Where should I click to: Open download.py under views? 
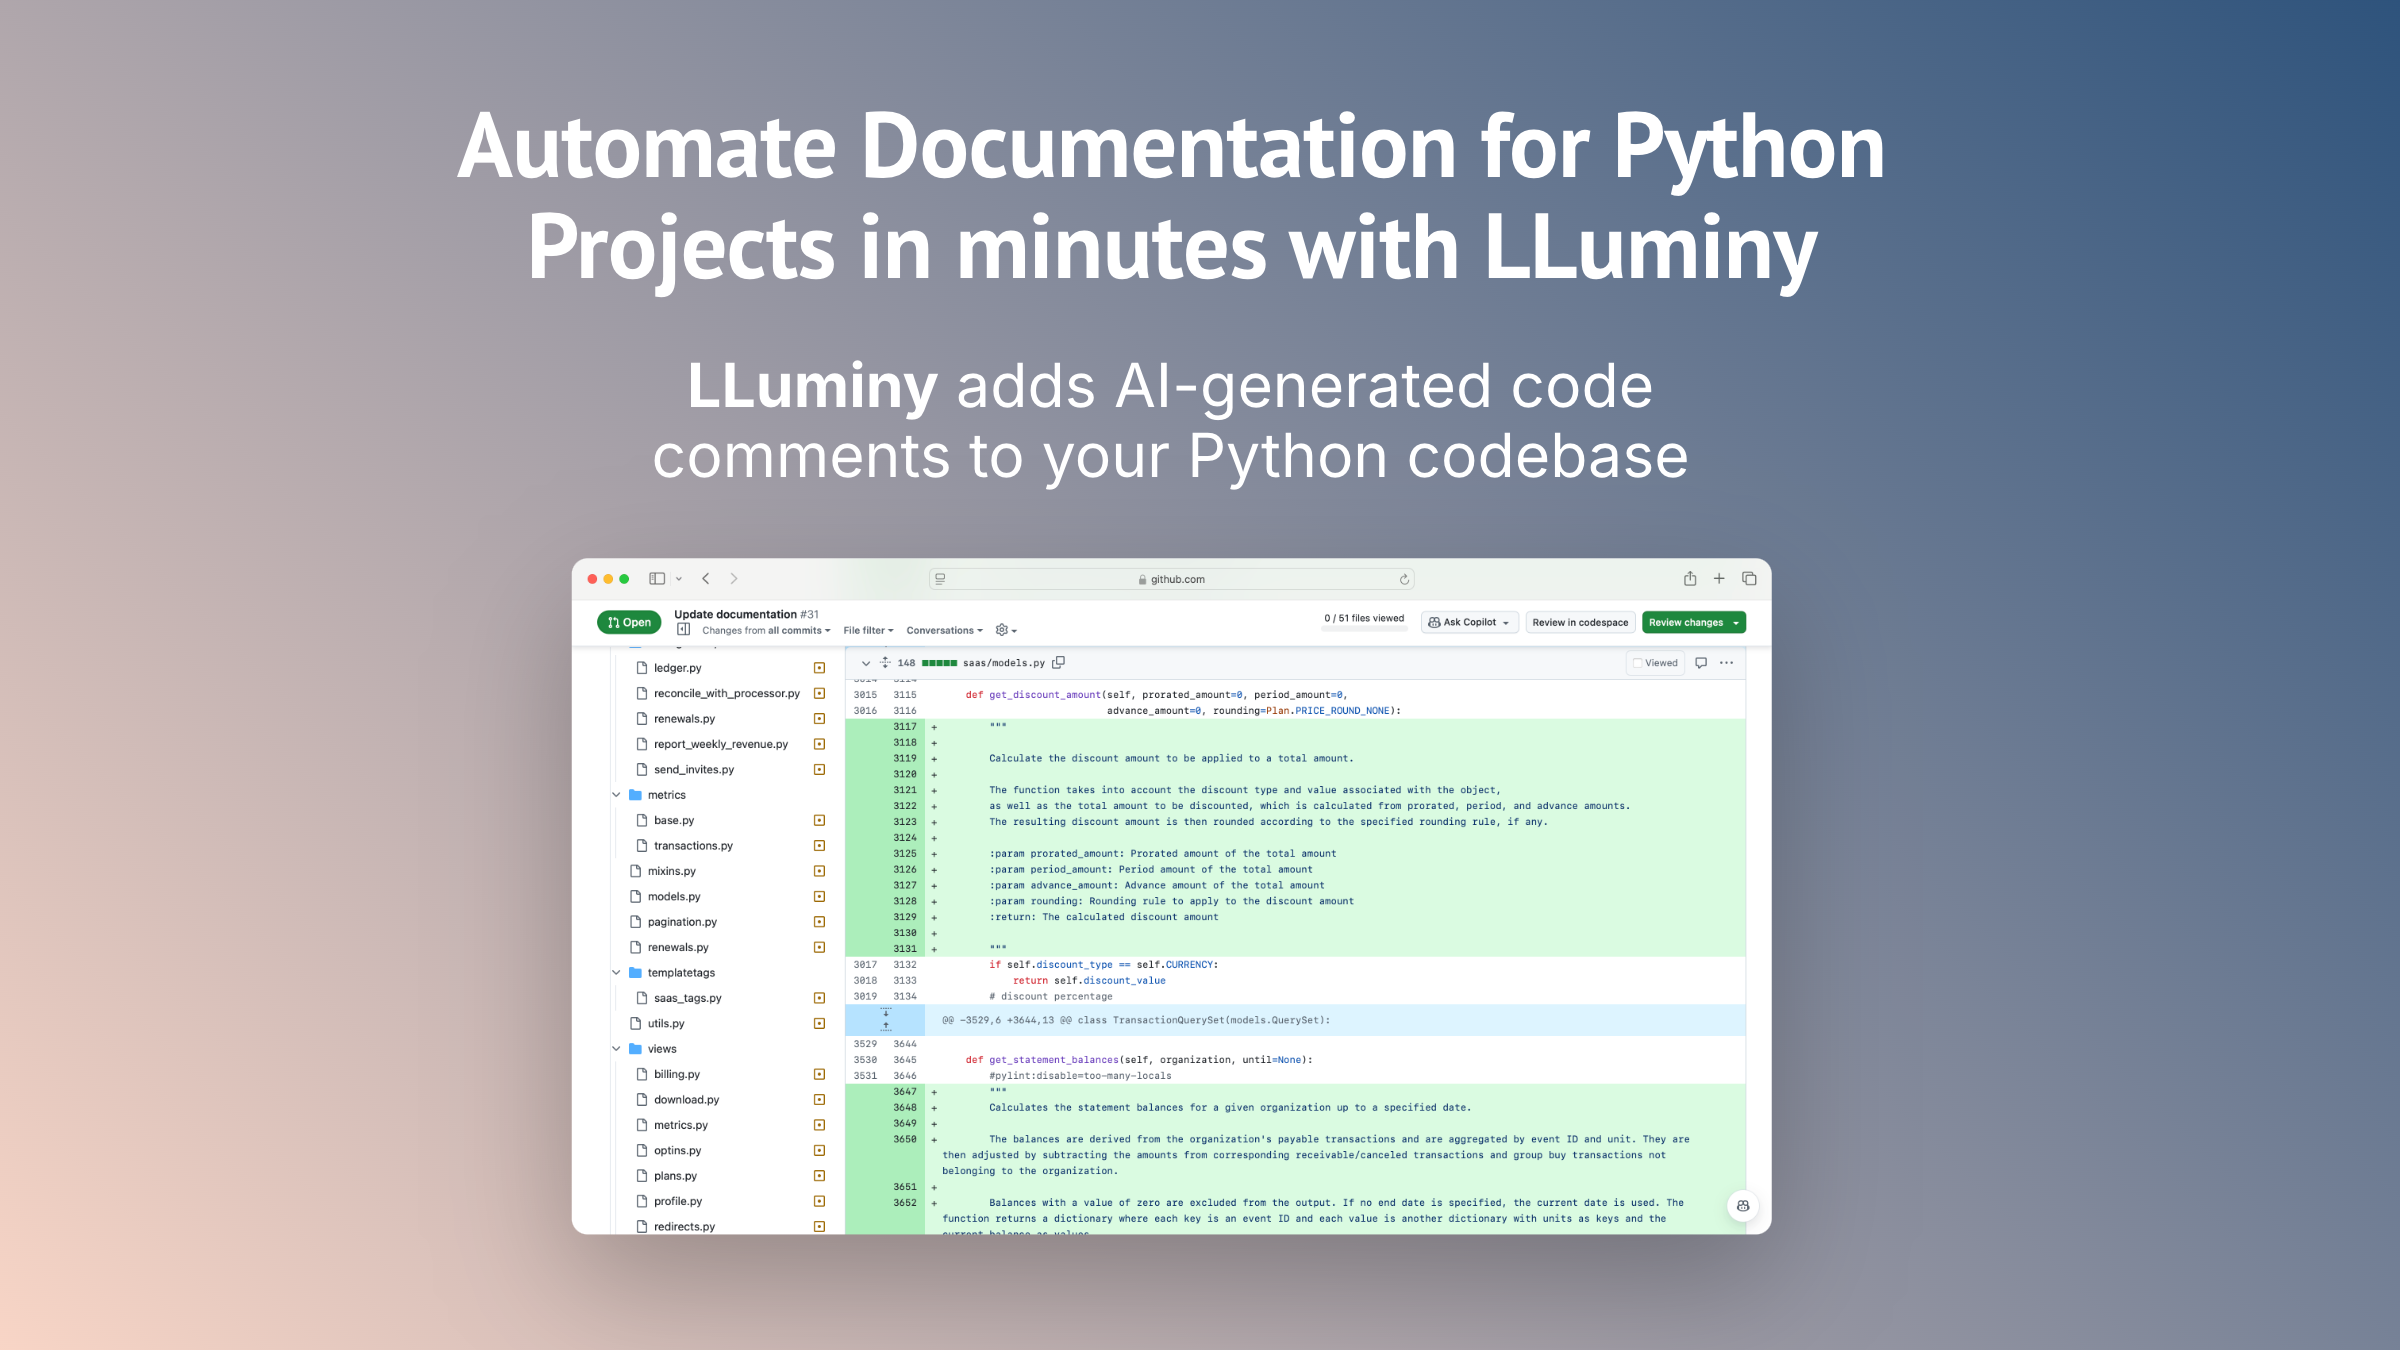pyautogui.click(x=687, y=1099)
